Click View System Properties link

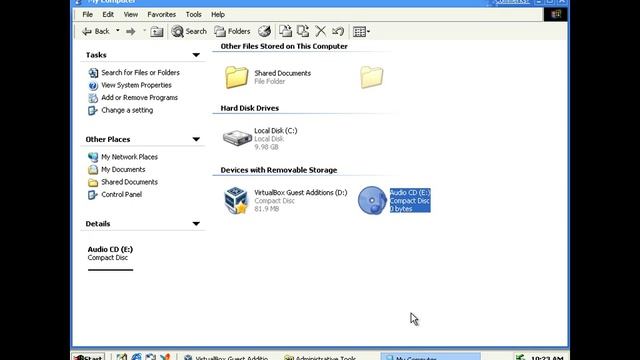pyautogui.click(x=136, y=85)
